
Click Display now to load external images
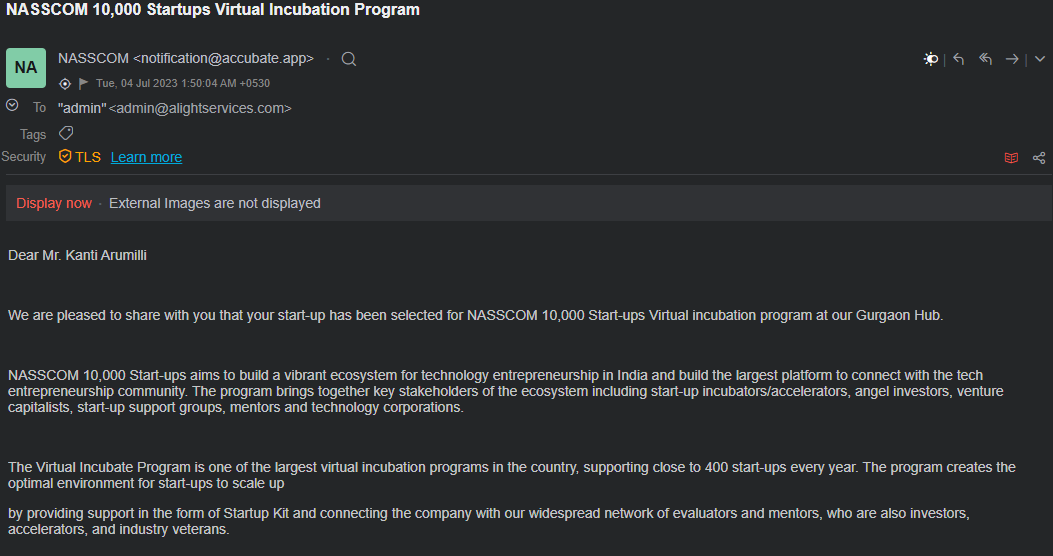(x=54, y=203)
